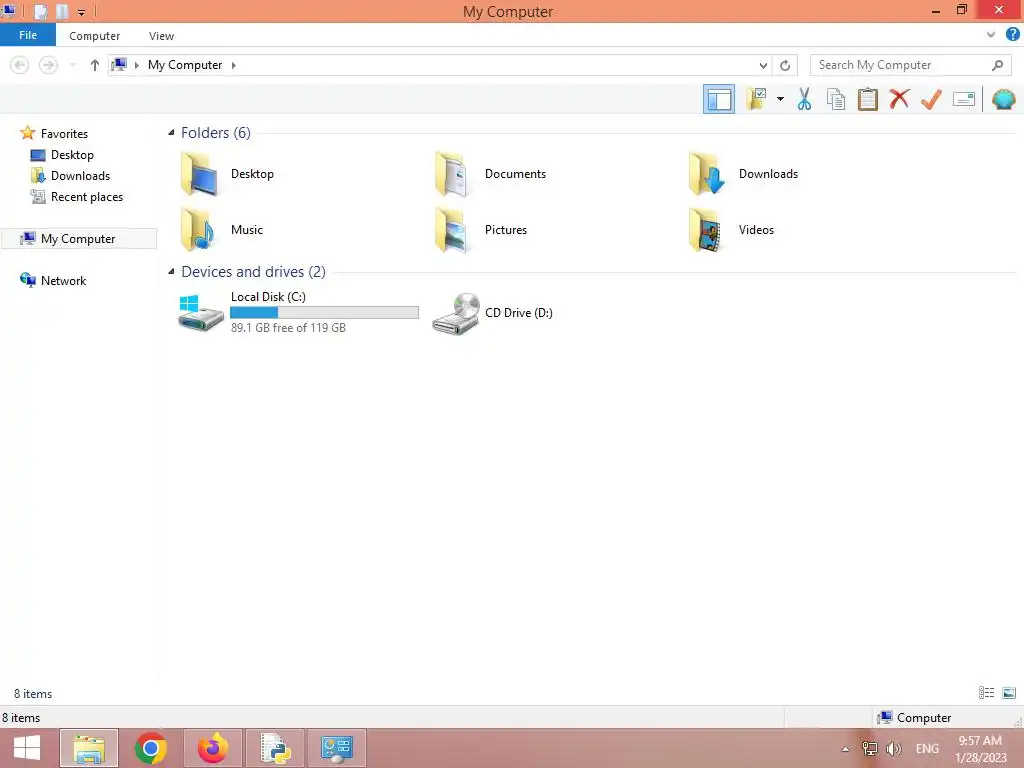Click the Back navigation arrow
Screen dimensions: 1024x768
20,65
